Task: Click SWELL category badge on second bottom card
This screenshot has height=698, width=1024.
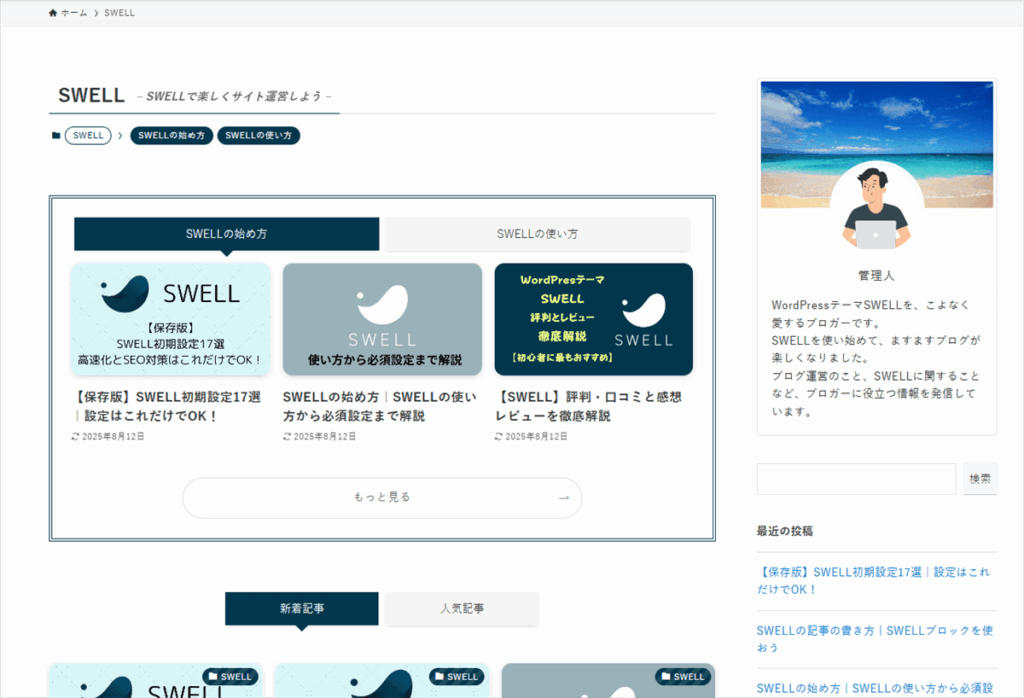Action: click(x=456, y=676)
